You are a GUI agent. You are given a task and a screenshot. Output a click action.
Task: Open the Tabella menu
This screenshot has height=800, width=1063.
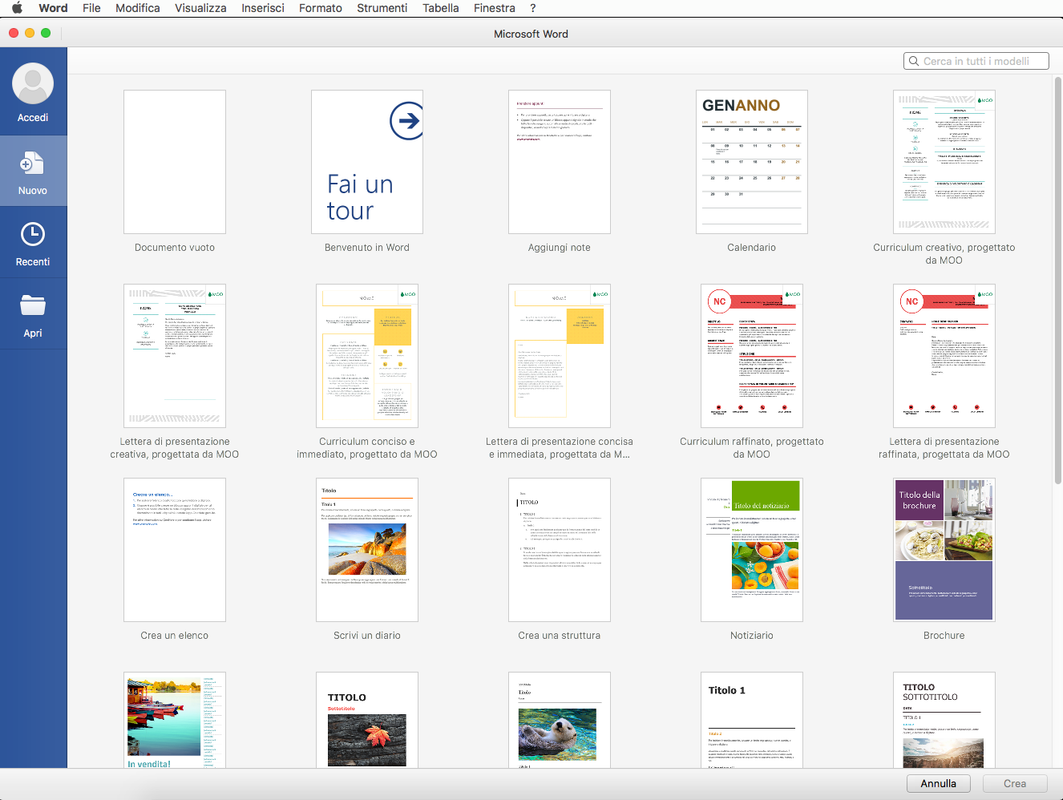441,8
